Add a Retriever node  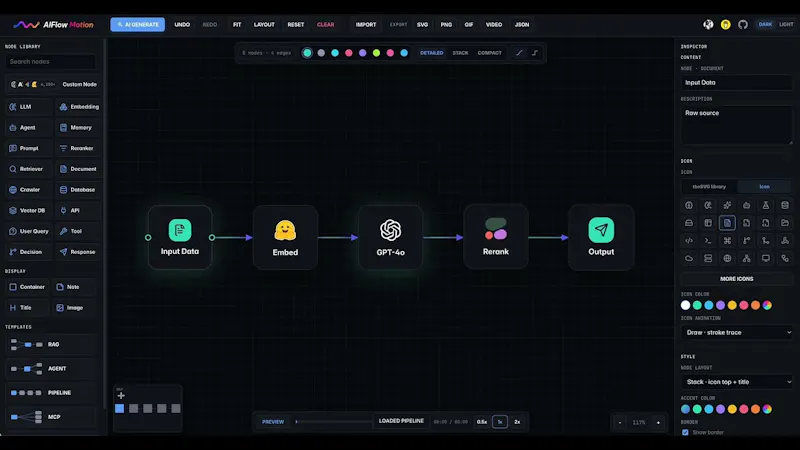pos(29,169)
